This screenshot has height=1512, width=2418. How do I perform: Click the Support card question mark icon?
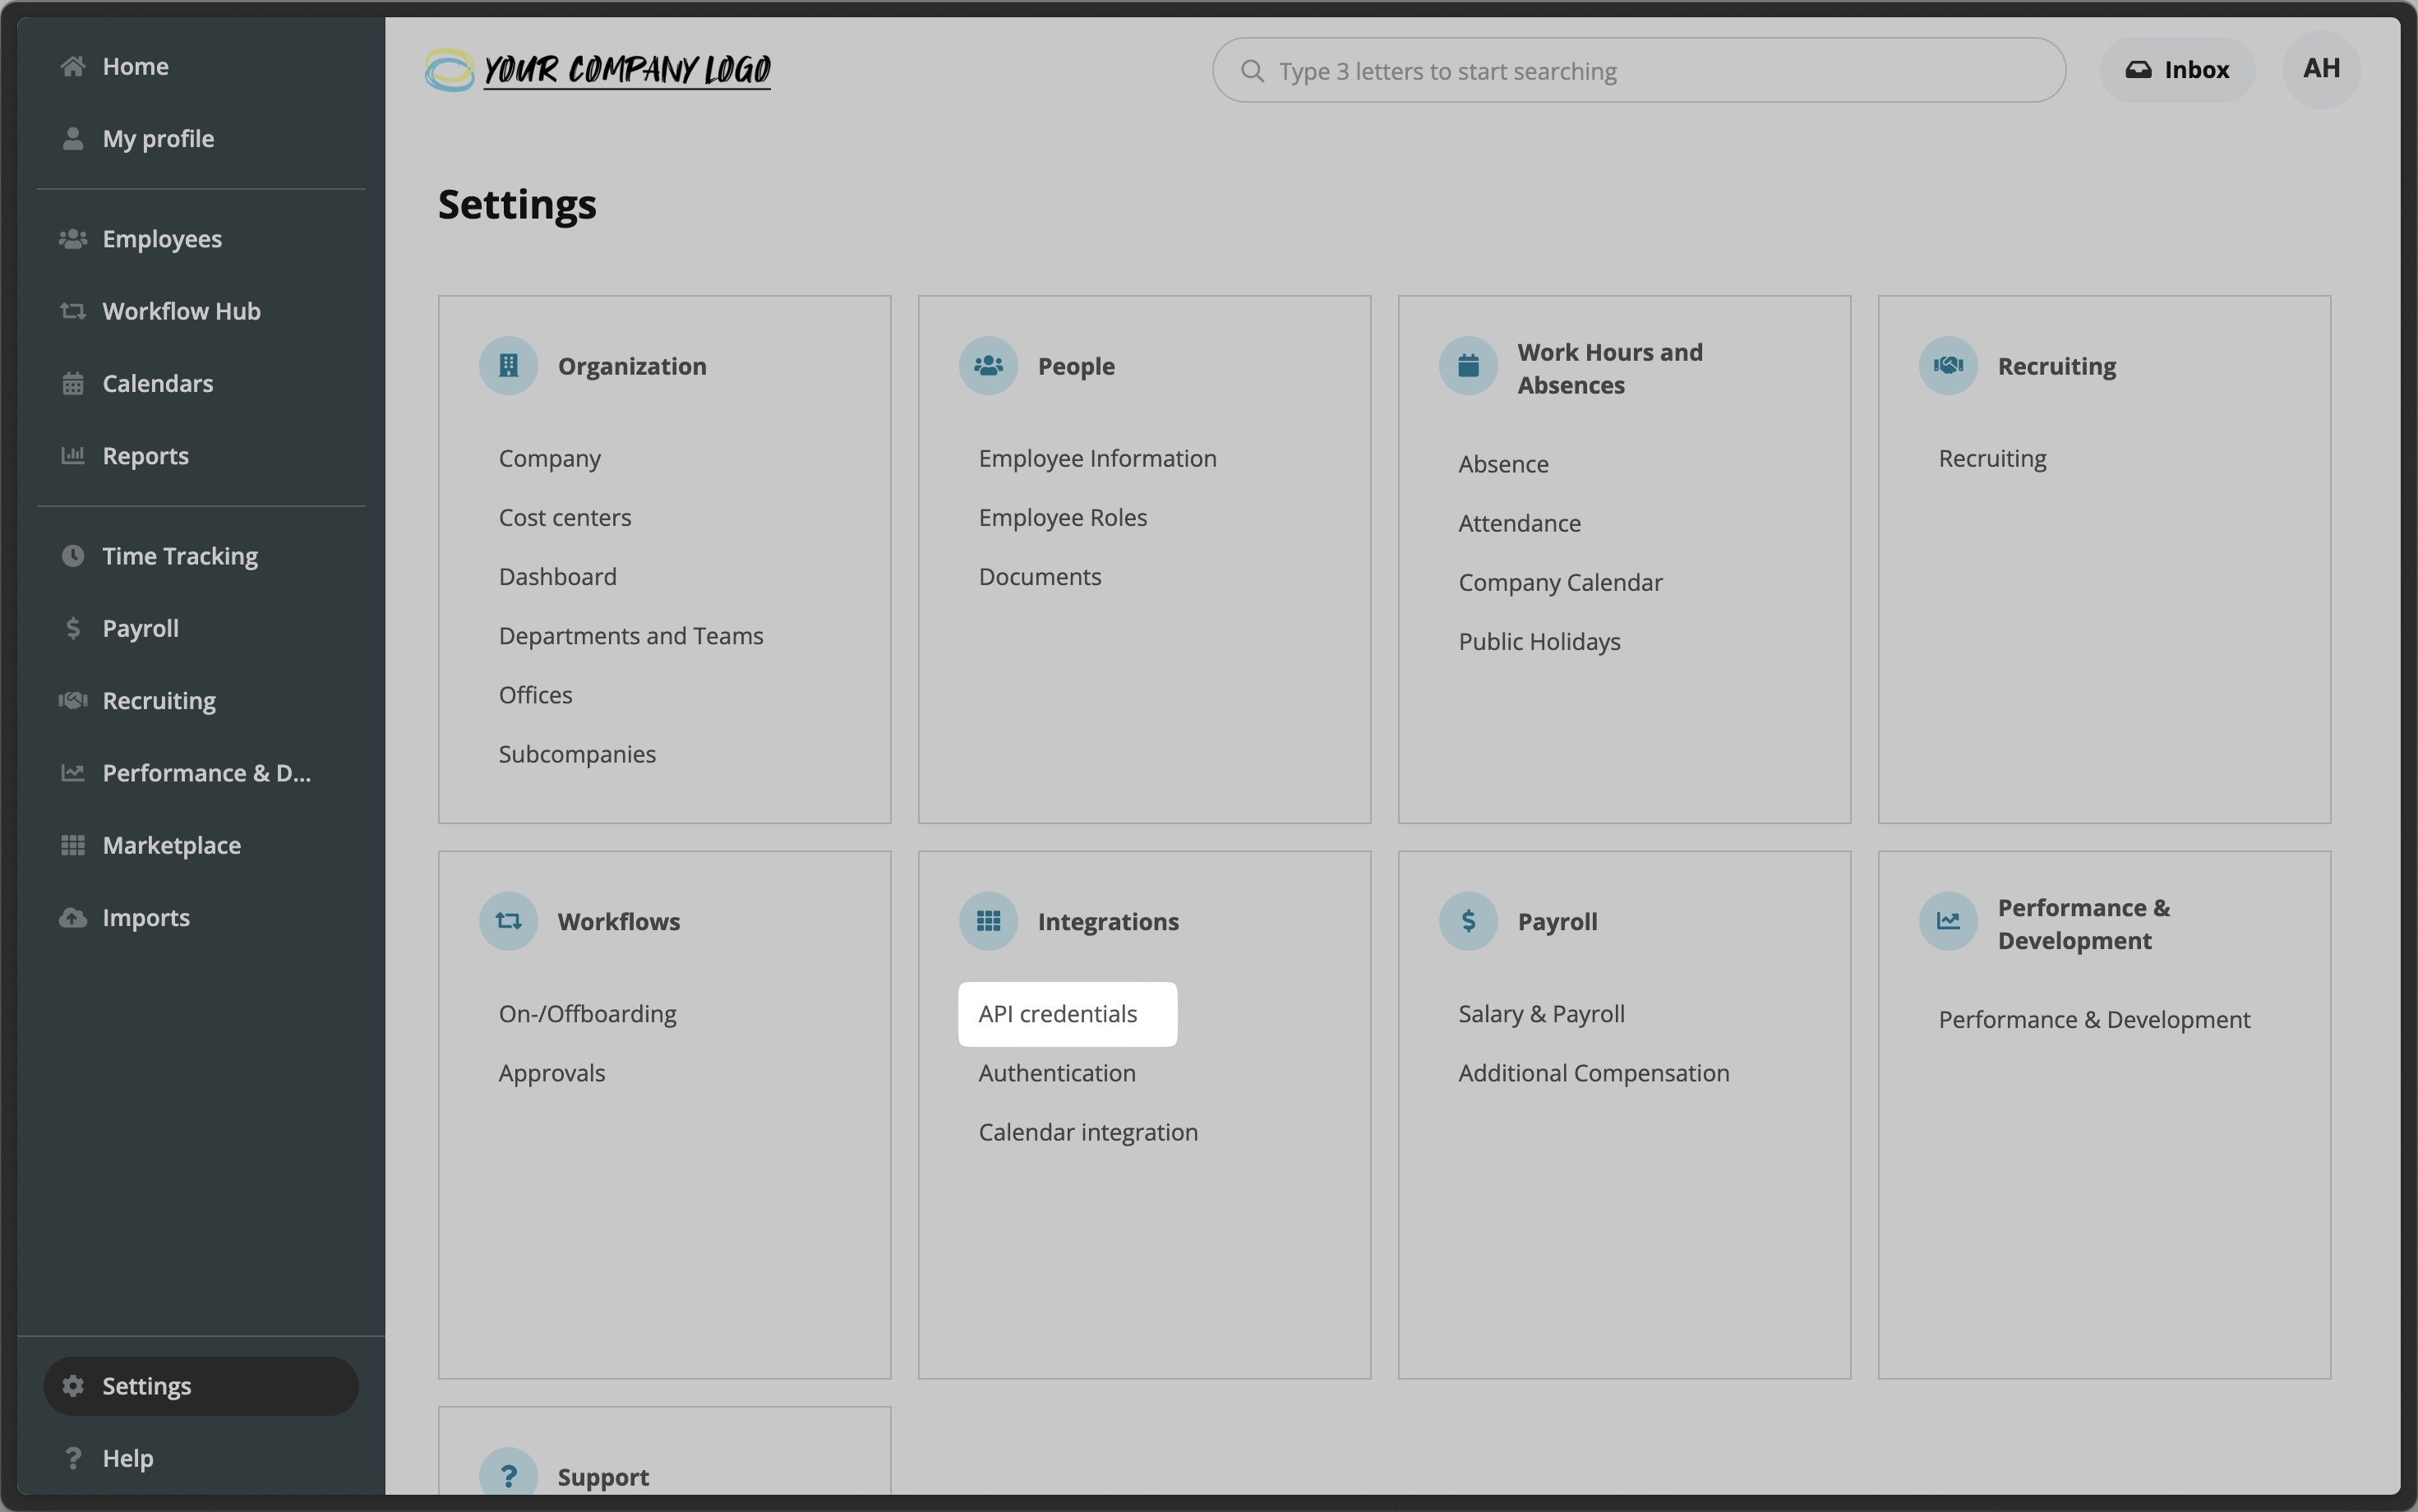click(508, 1475)
